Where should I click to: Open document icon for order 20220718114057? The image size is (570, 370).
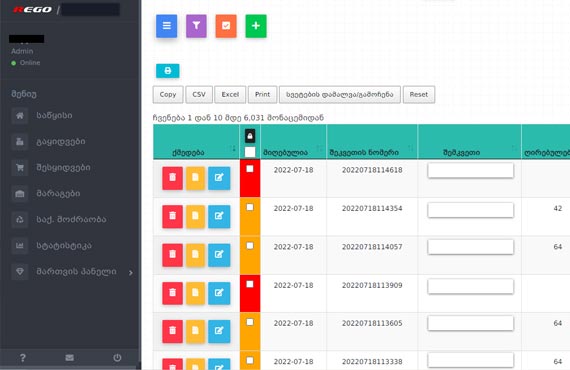[196, 255]
